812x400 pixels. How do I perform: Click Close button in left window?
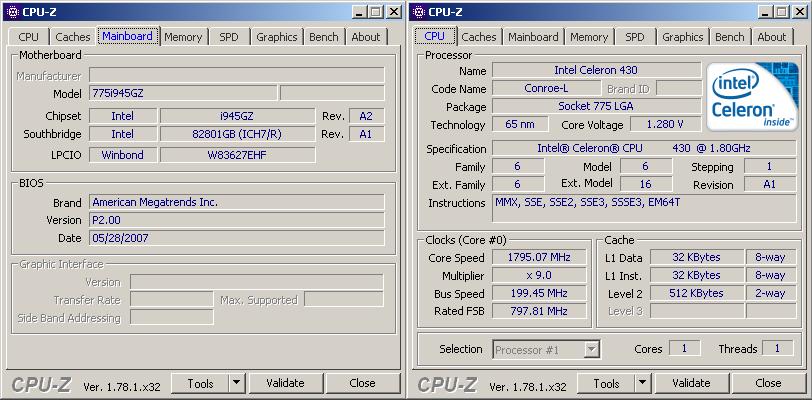tap(362, 383)
